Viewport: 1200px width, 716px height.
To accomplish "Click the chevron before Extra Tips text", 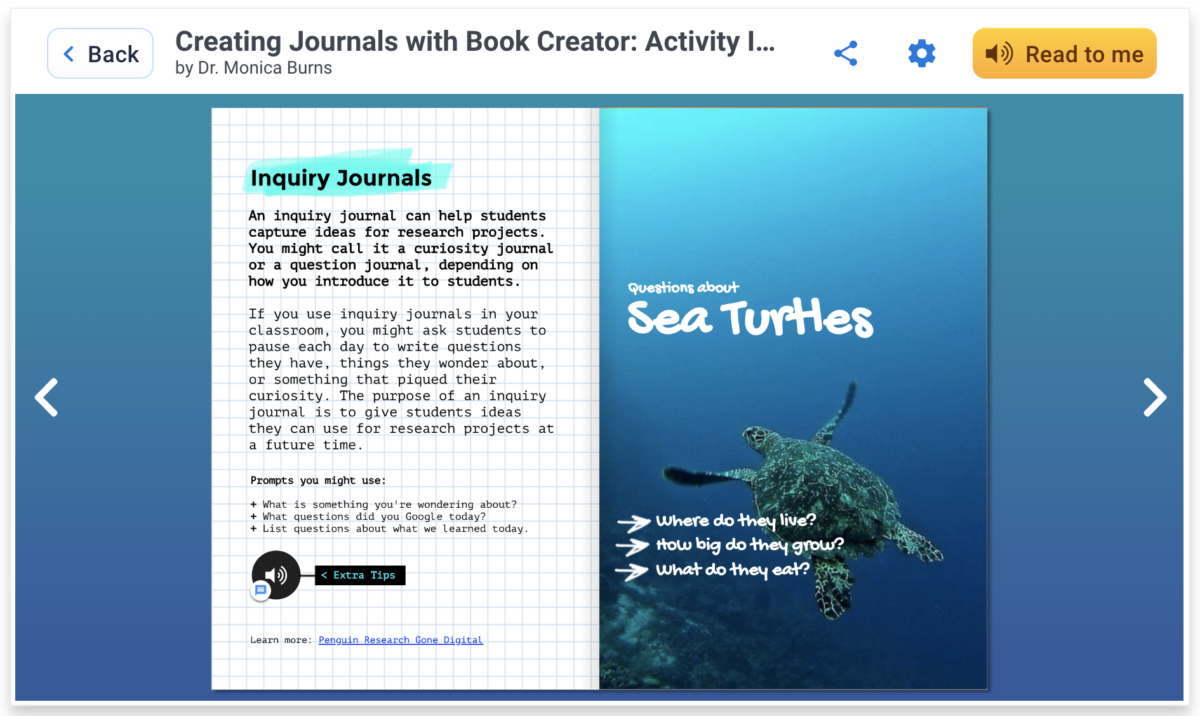I will 323,575.
